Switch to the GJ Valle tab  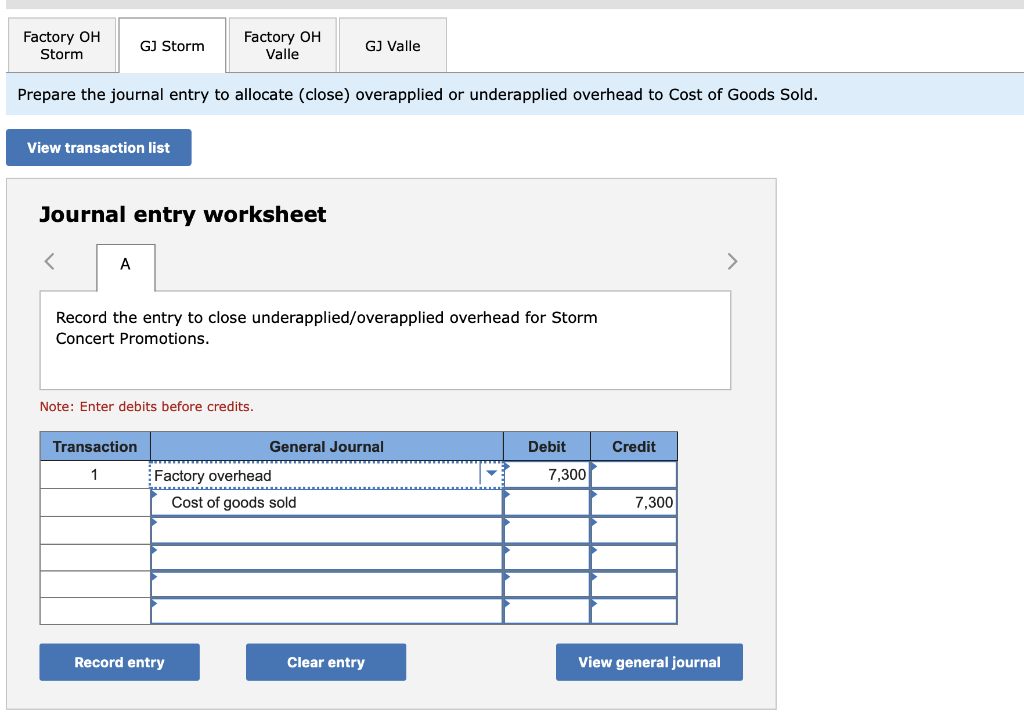tap(392, 45)
